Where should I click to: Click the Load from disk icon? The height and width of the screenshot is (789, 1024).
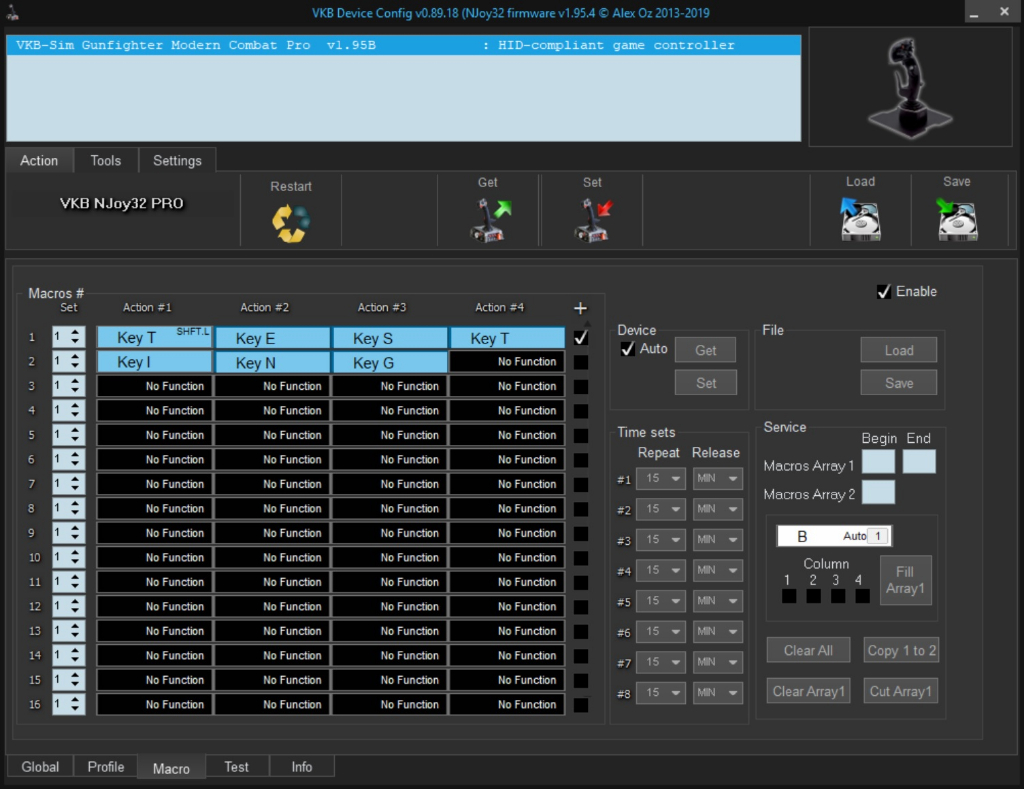click(x=860, y=219)
